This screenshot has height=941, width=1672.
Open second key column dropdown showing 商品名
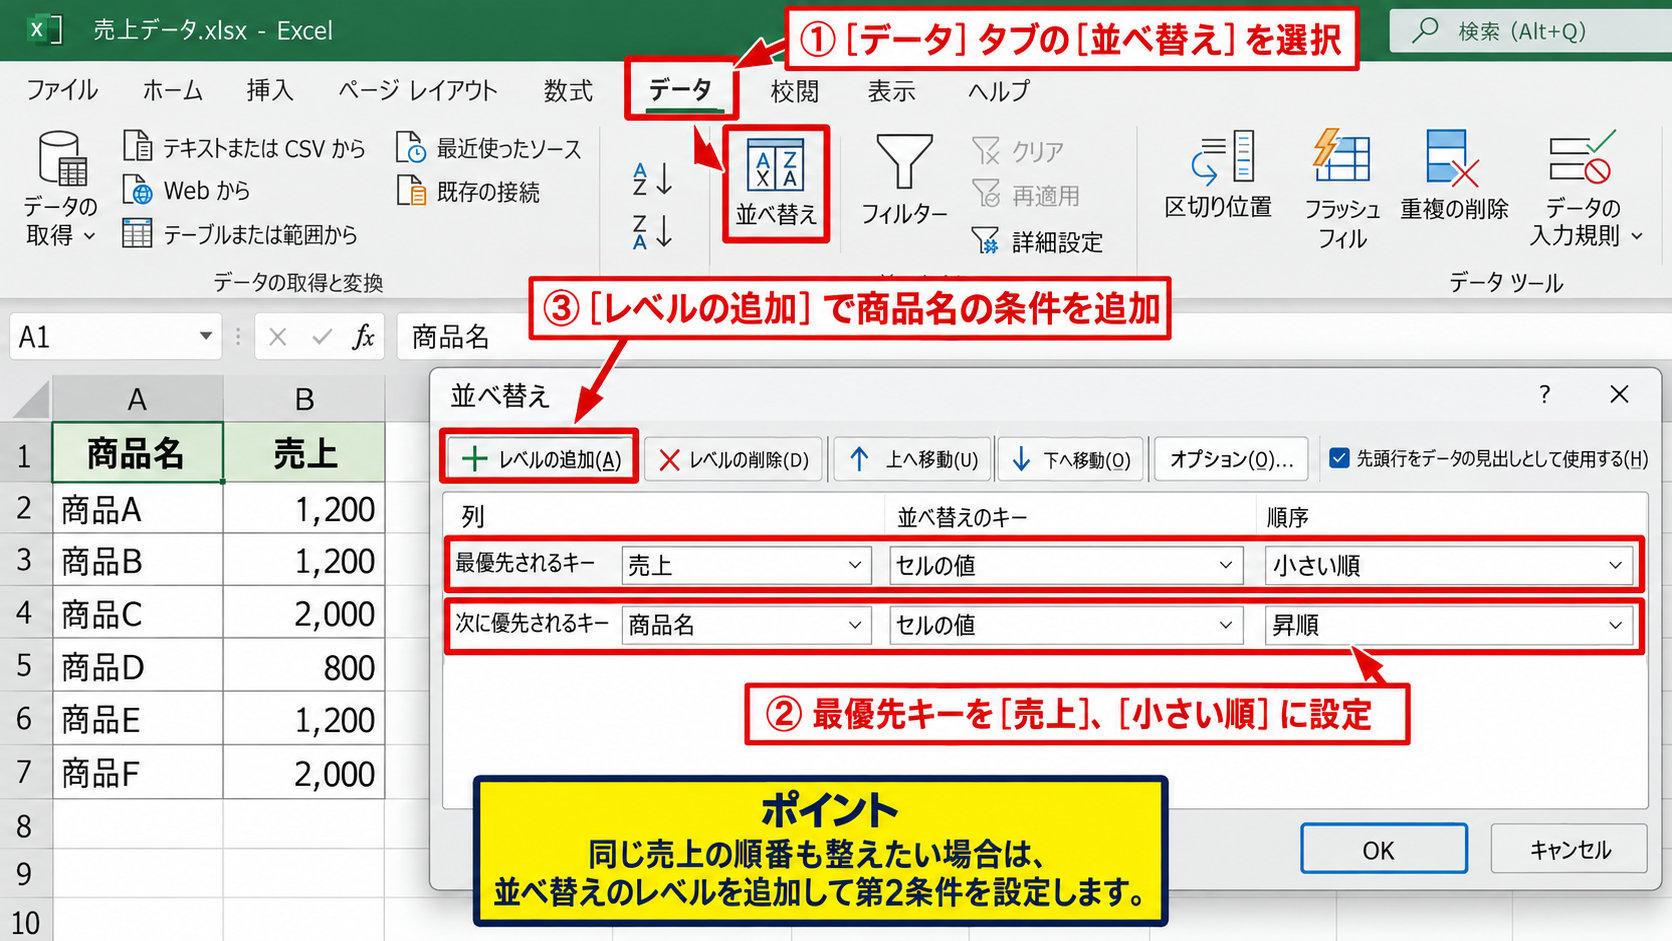[x=746, y=625]
